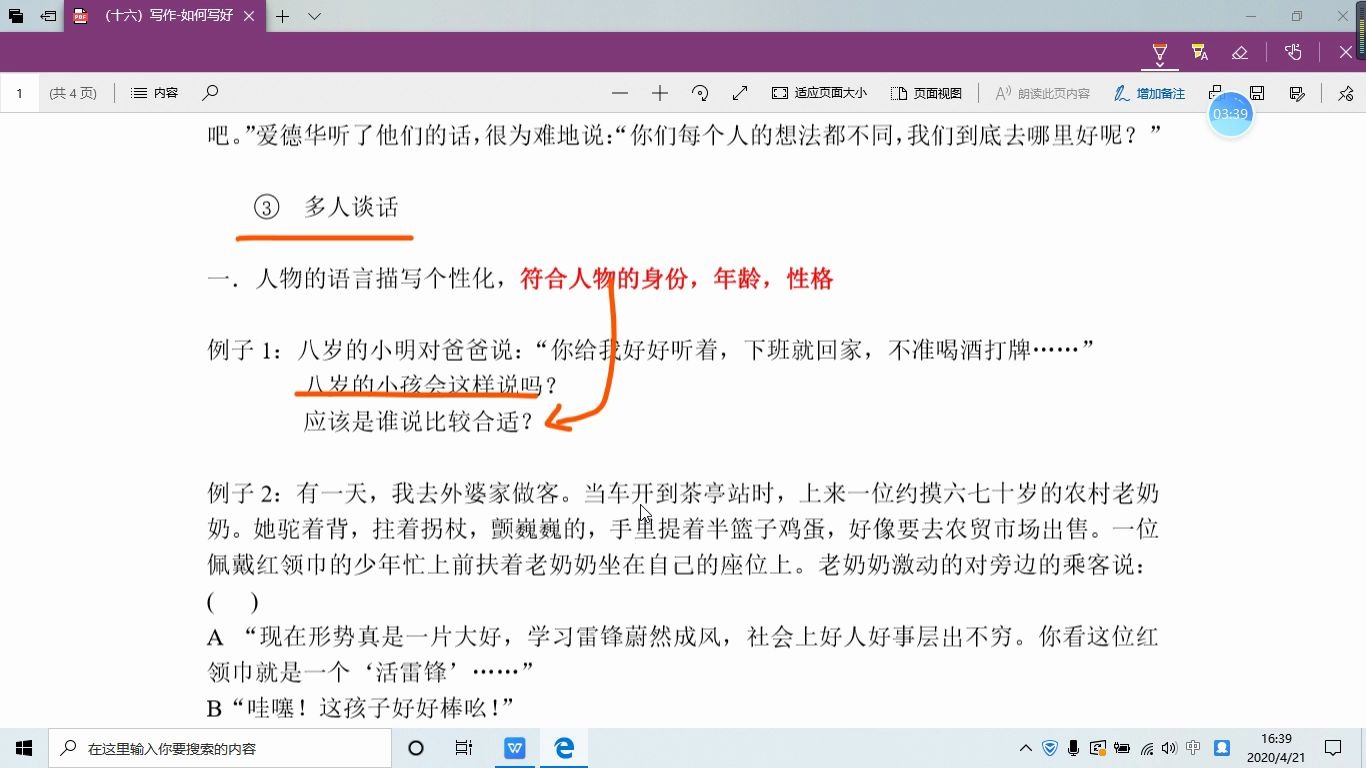Open the PDF search magnifier
1366x768 pixels.
pos(210,93)
